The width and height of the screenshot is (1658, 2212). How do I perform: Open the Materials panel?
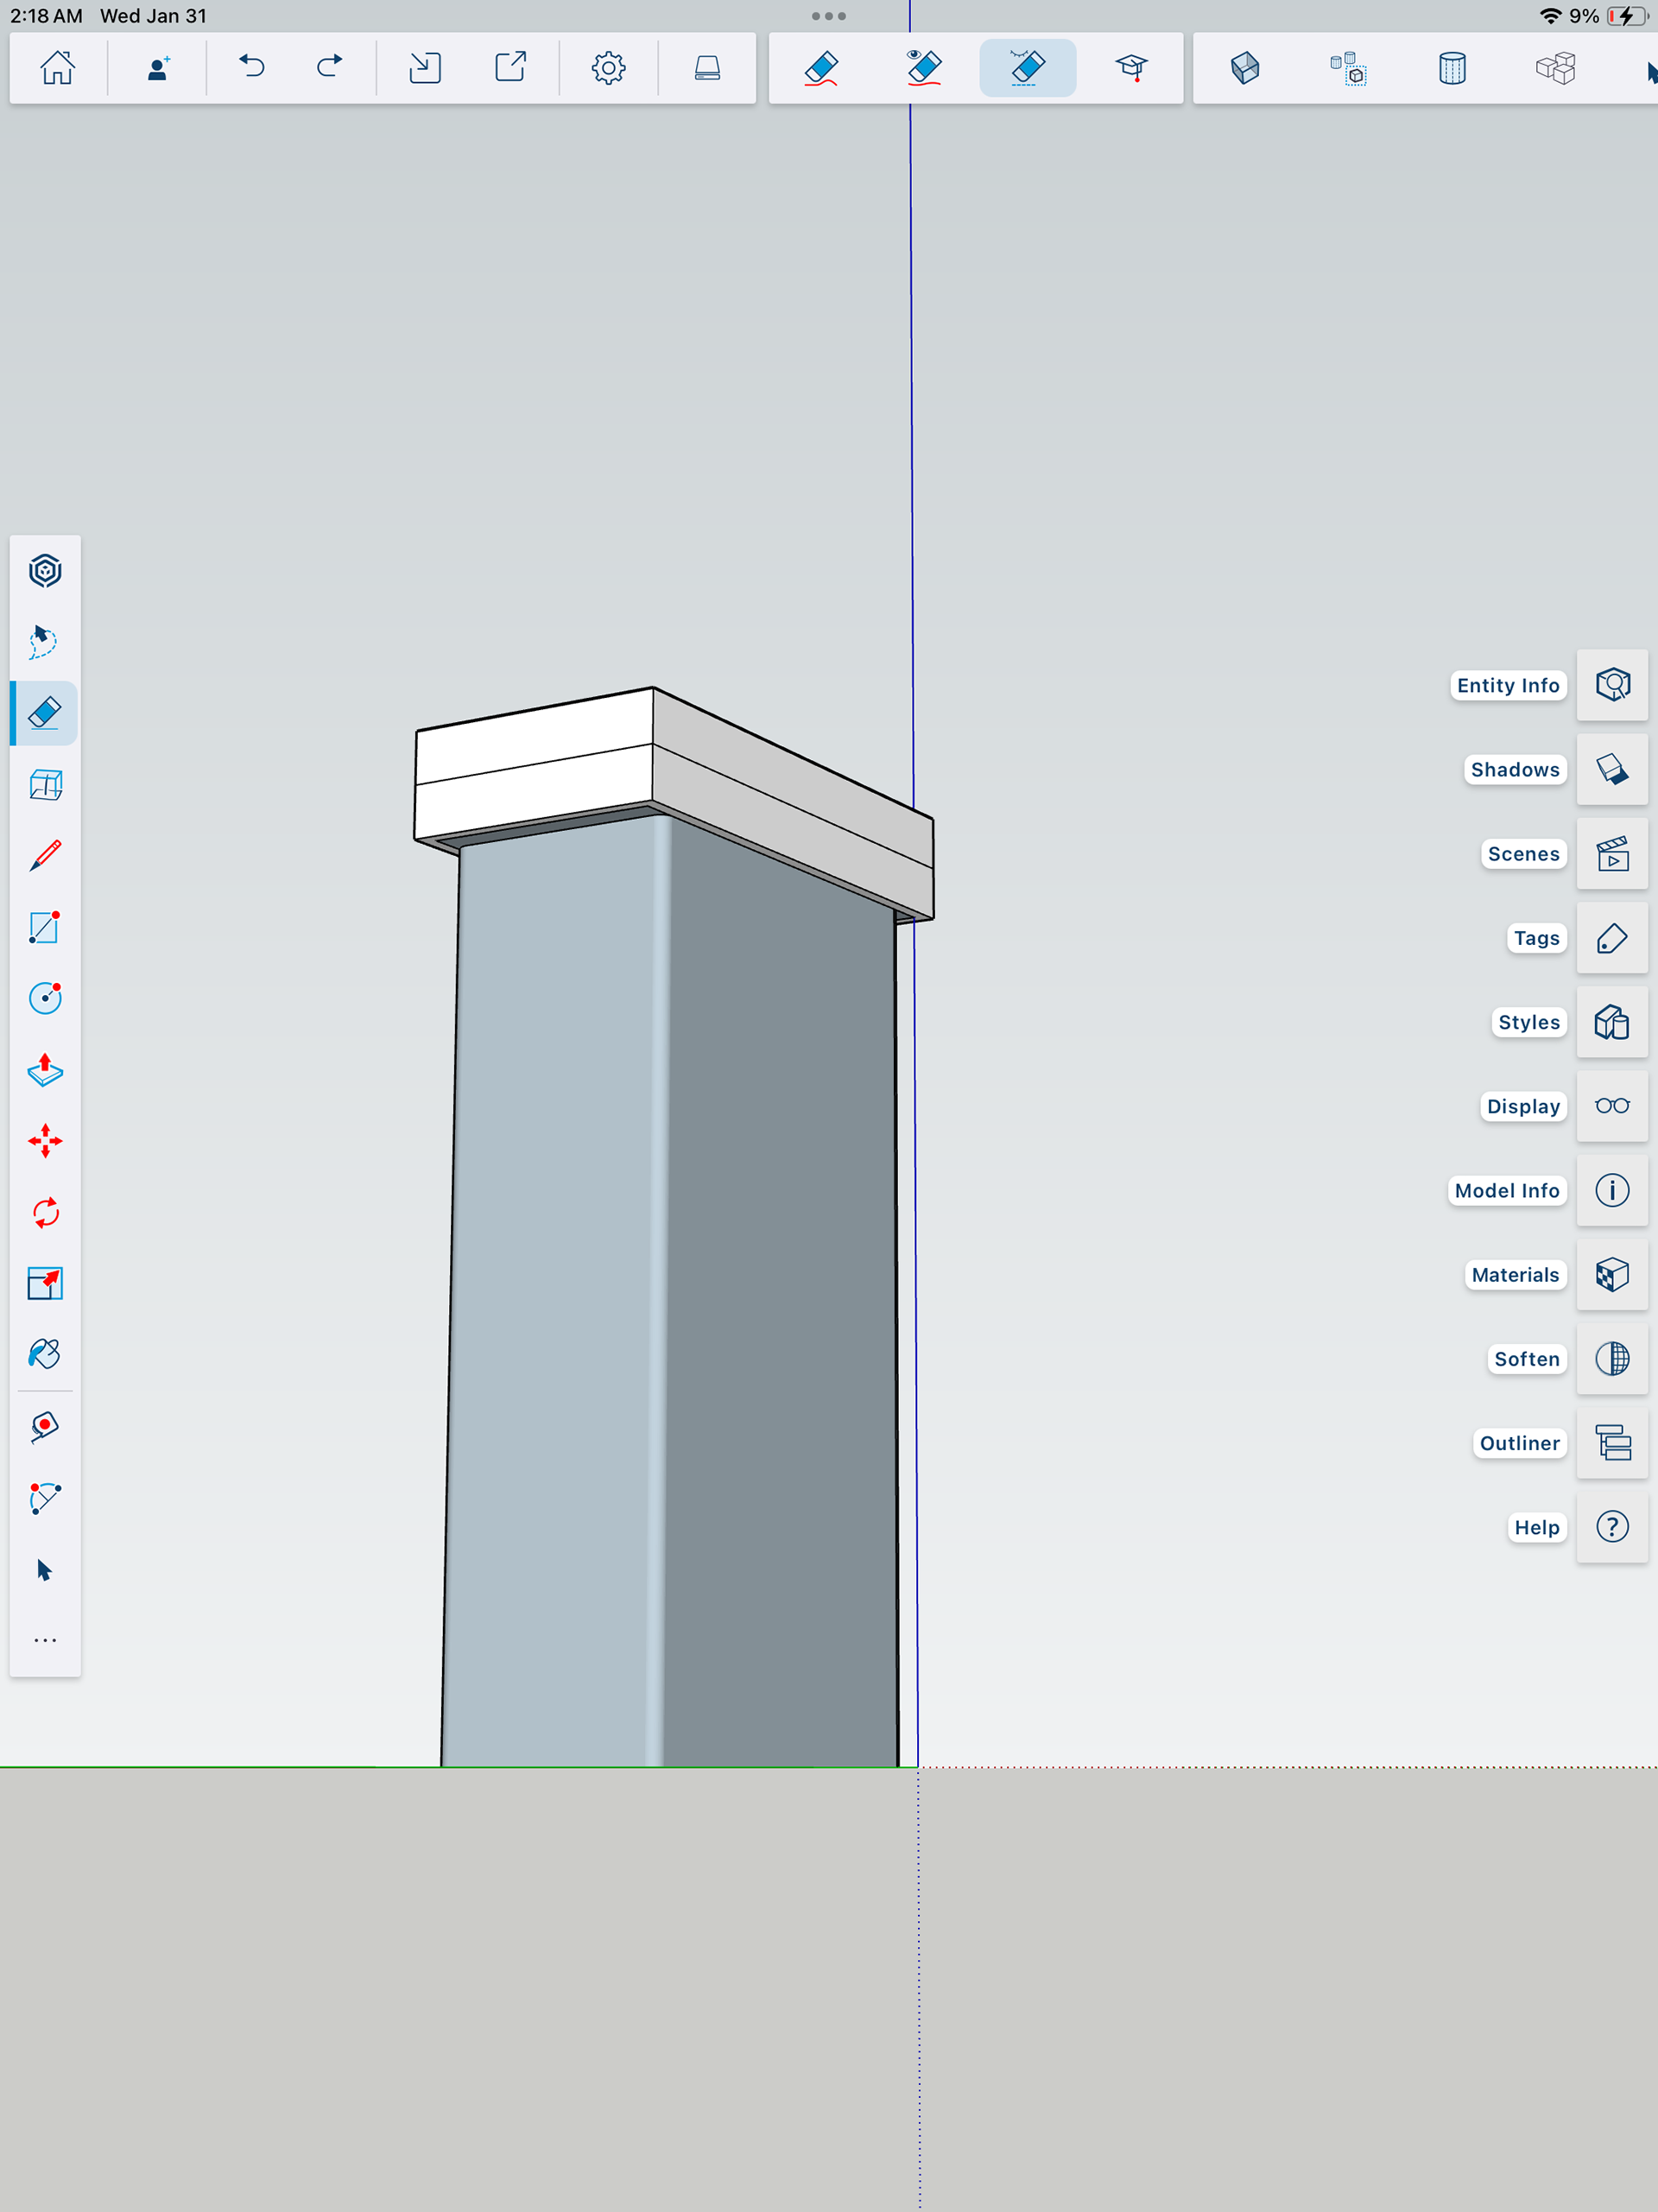(1612, 1275)
